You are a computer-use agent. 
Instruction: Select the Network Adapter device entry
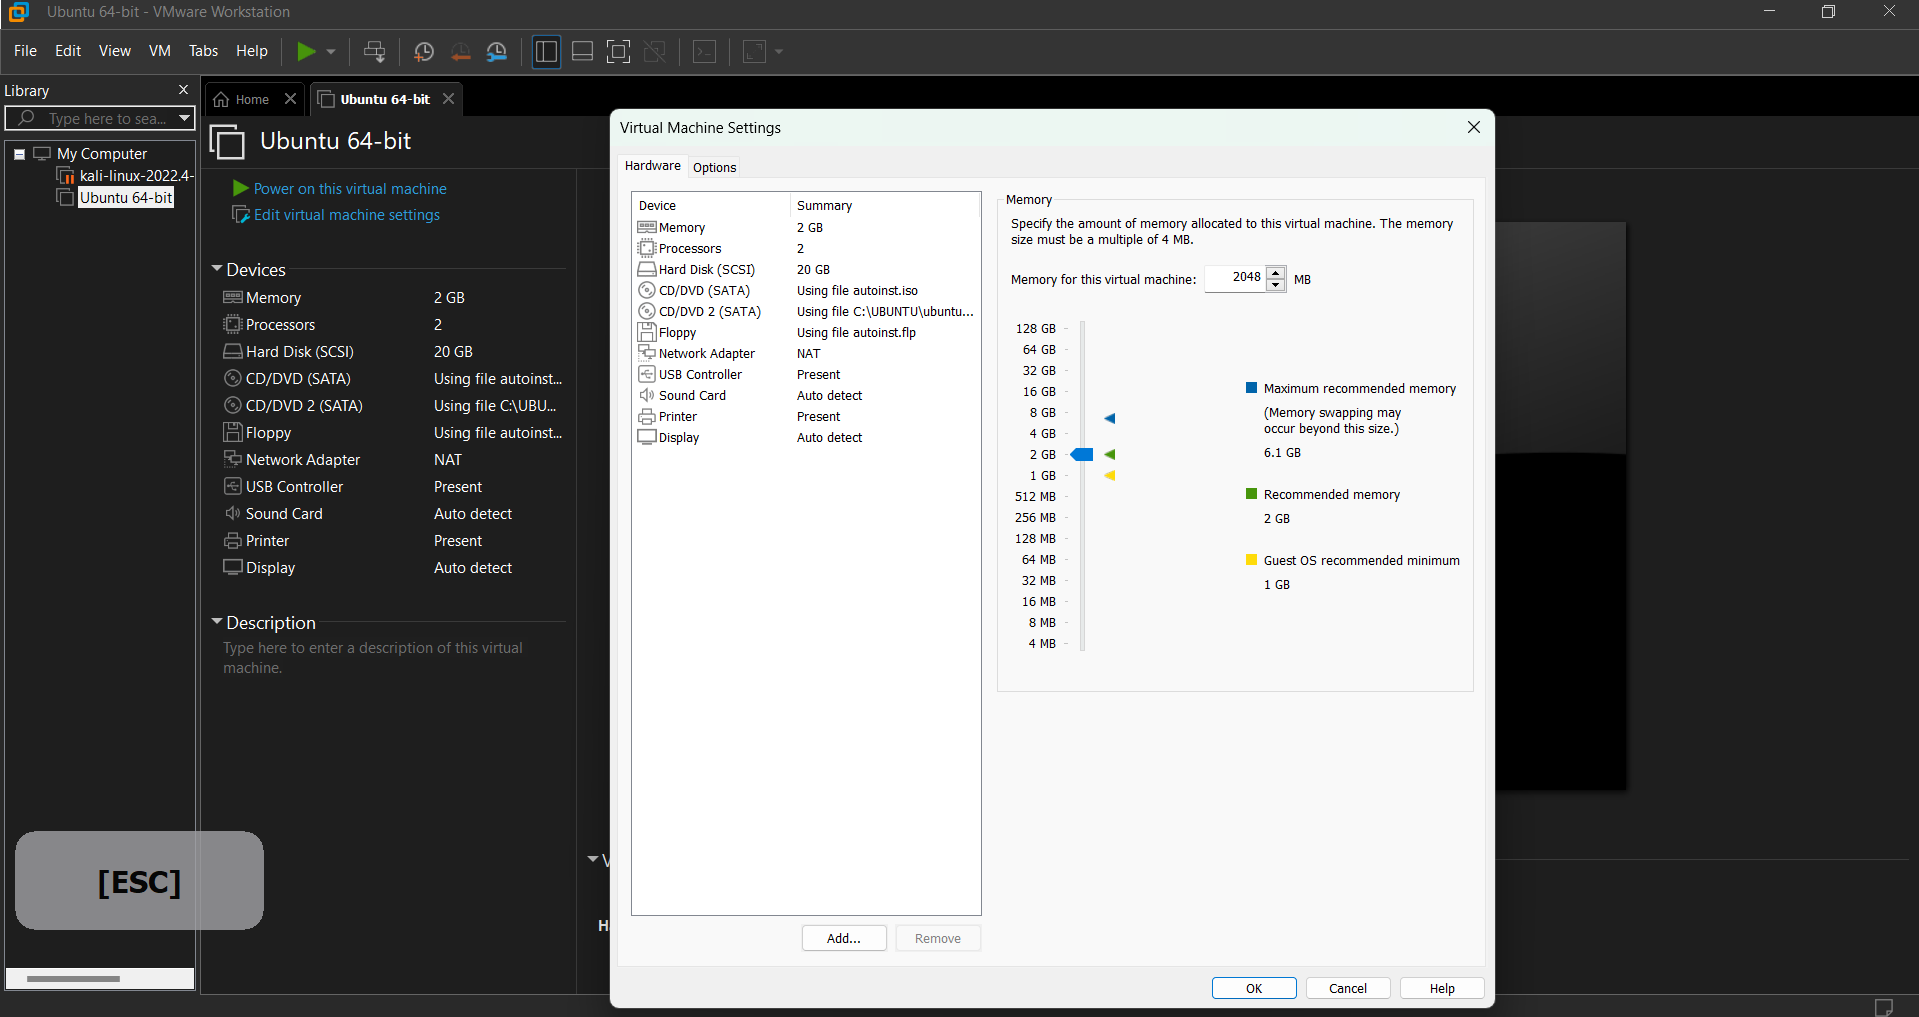coord(706,353)
